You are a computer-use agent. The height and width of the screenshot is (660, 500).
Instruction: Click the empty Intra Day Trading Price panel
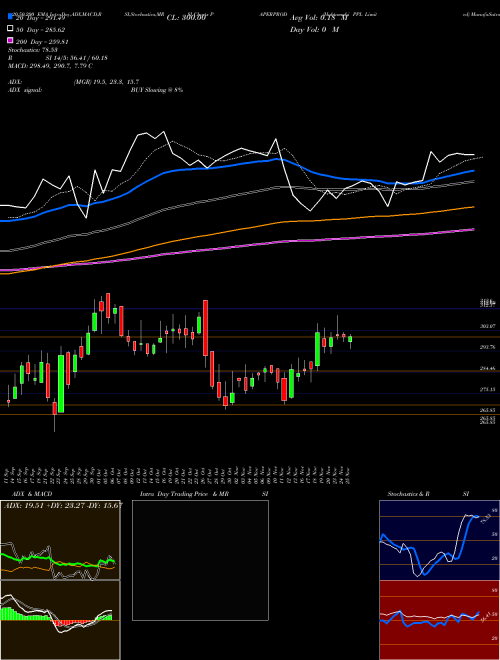[200, 560]
